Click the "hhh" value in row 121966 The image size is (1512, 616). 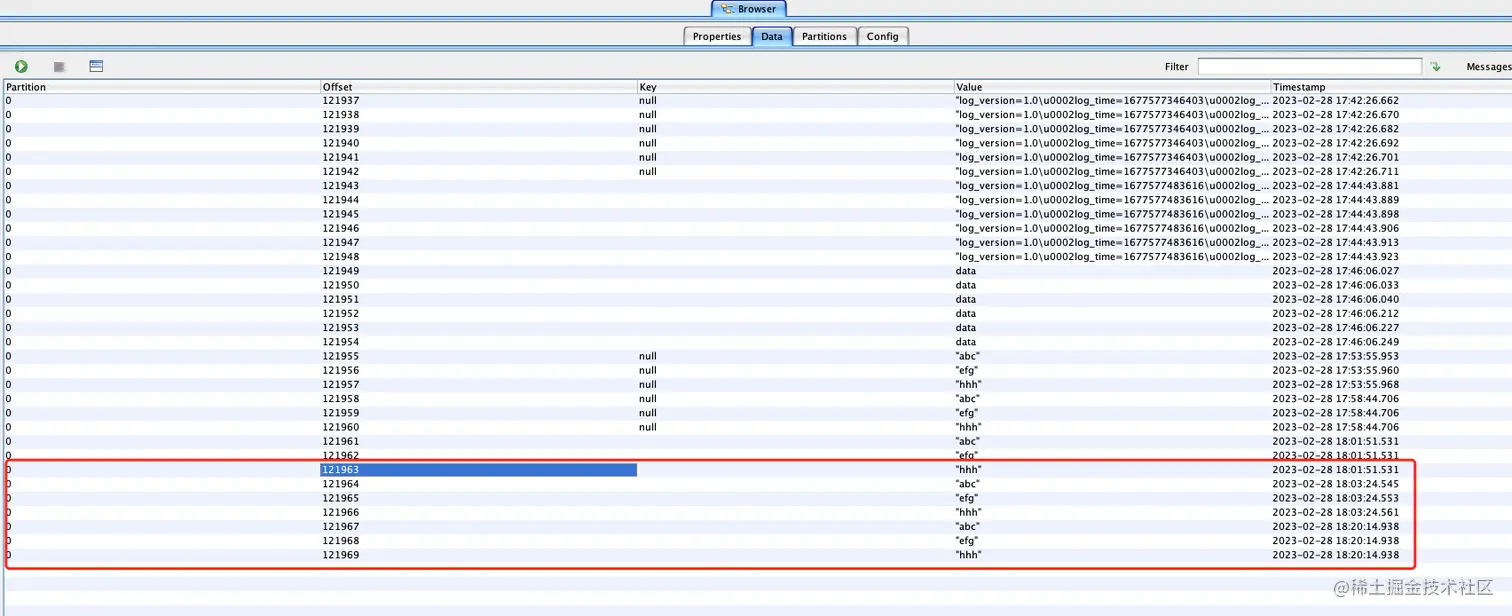click(x=969, y=512)
